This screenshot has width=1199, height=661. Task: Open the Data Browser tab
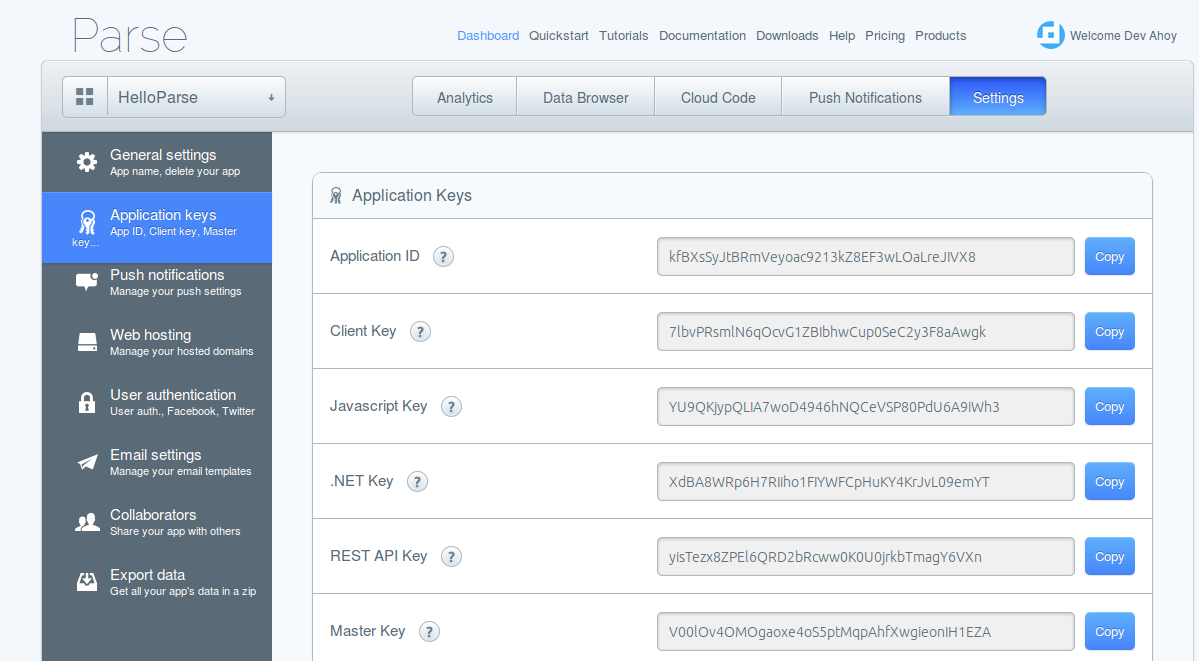[x=586, y=97]
